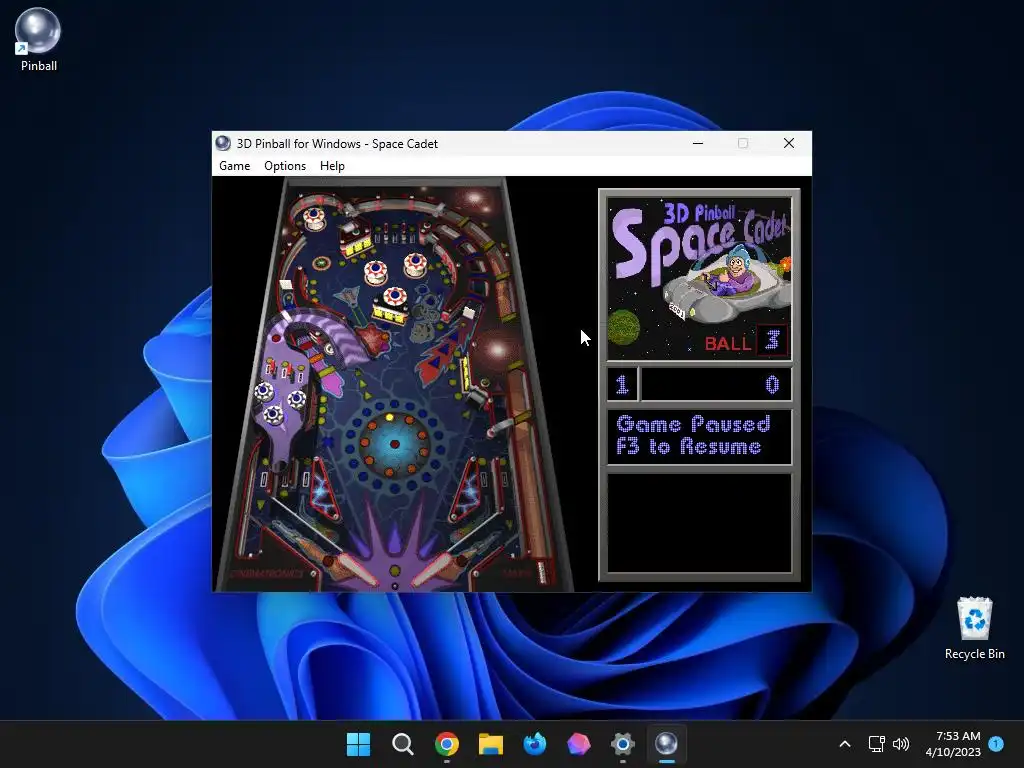Close the 3D Pinball window

click(x=789, y=143)
